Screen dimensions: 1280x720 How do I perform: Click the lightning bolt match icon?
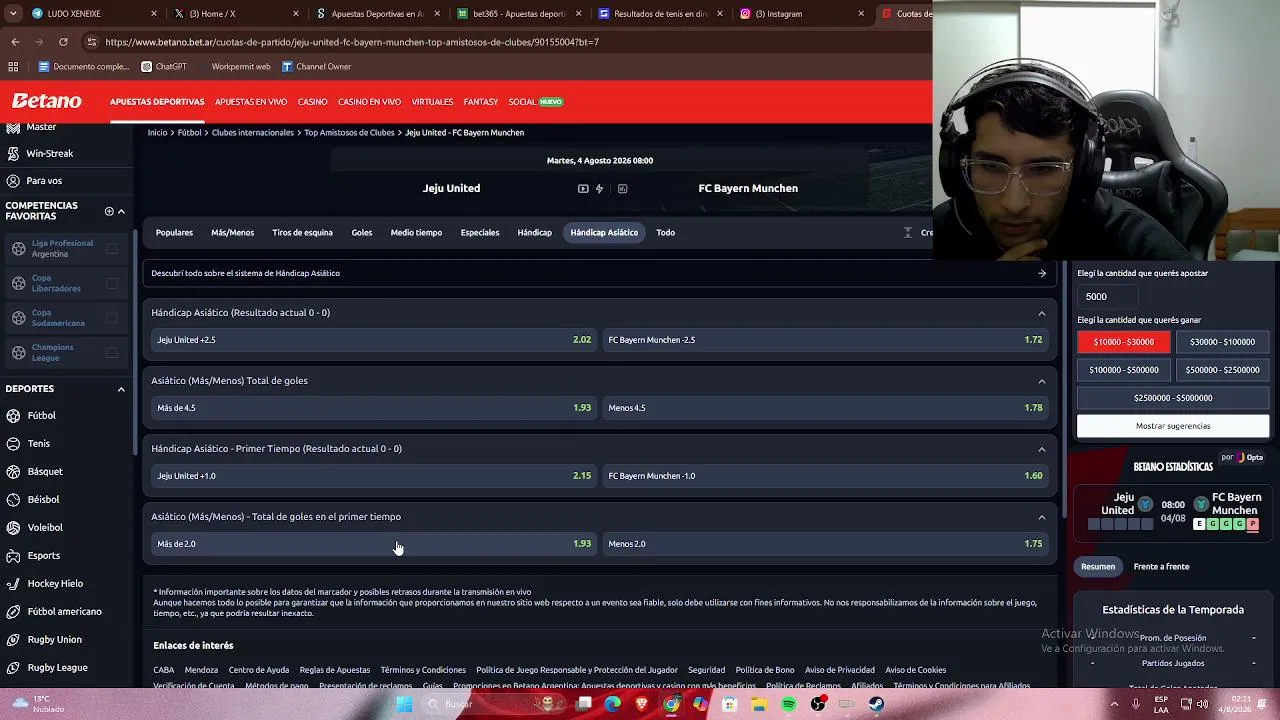(x=599, y=188)
